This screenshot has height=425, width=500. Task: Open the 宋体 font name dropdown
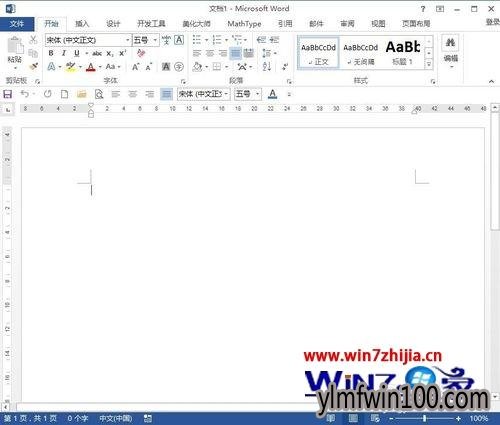88,40
